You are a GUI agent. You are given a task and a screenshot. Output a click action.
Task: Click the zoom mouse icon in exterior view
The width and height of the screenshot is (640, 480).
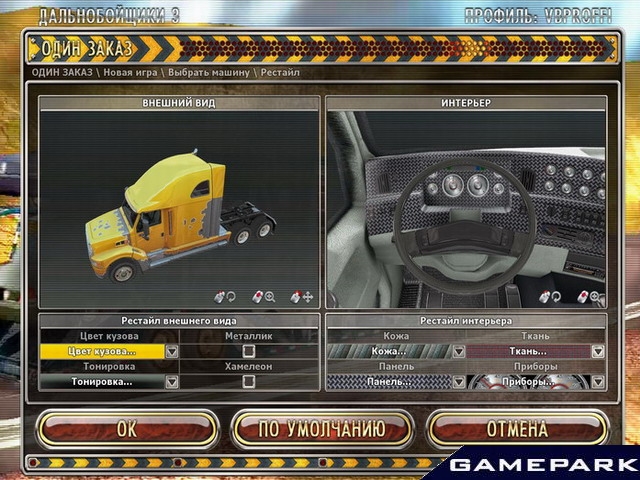(x=263, y=297)
